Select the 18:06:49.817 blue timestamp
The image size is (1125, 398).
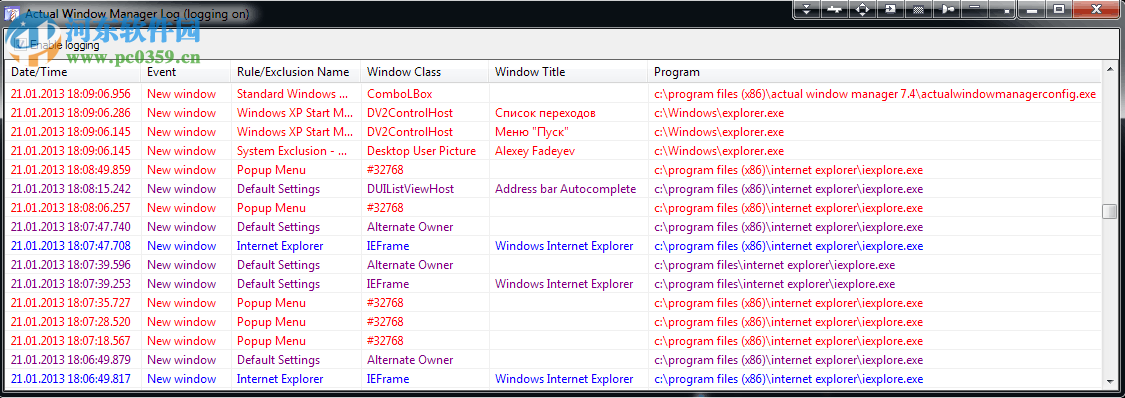[x=71, y=379]
